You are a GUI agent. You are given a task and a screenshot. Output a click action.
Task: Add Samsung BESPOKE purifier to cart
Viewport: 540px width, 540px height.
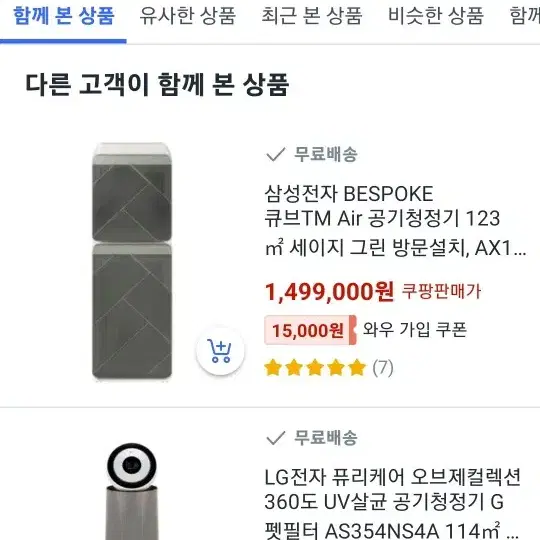[x=220, y=351]
